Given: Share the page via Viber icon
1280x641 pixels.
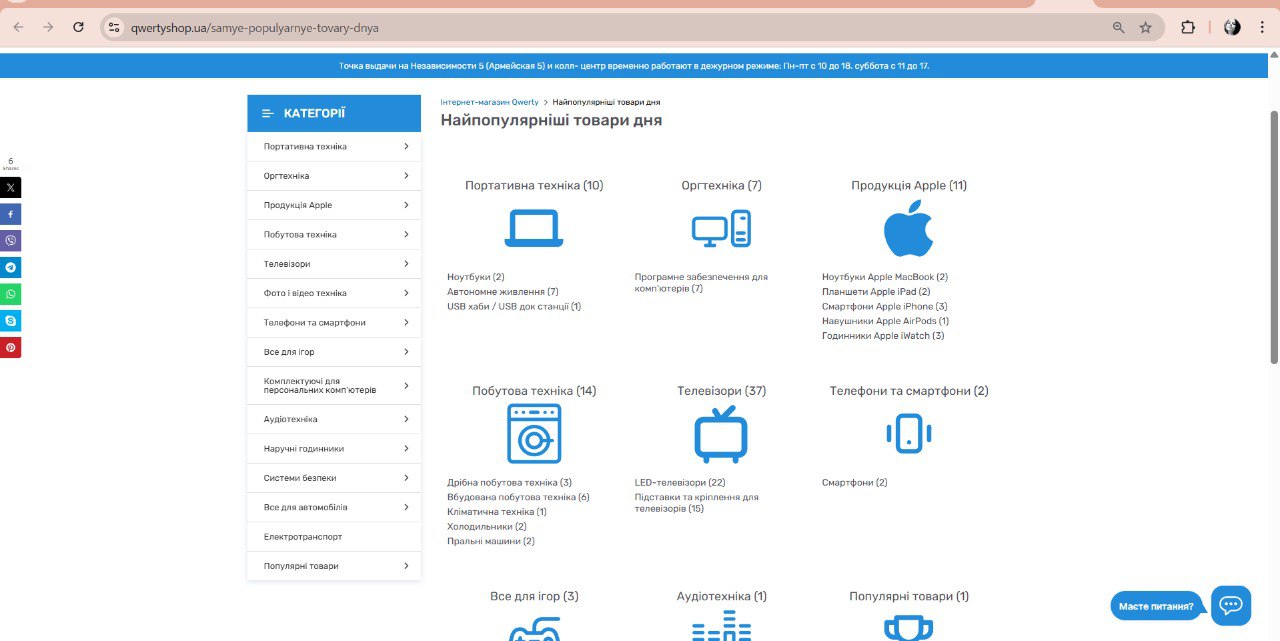Looking at the screenshot, I should [x=10, y=240].
